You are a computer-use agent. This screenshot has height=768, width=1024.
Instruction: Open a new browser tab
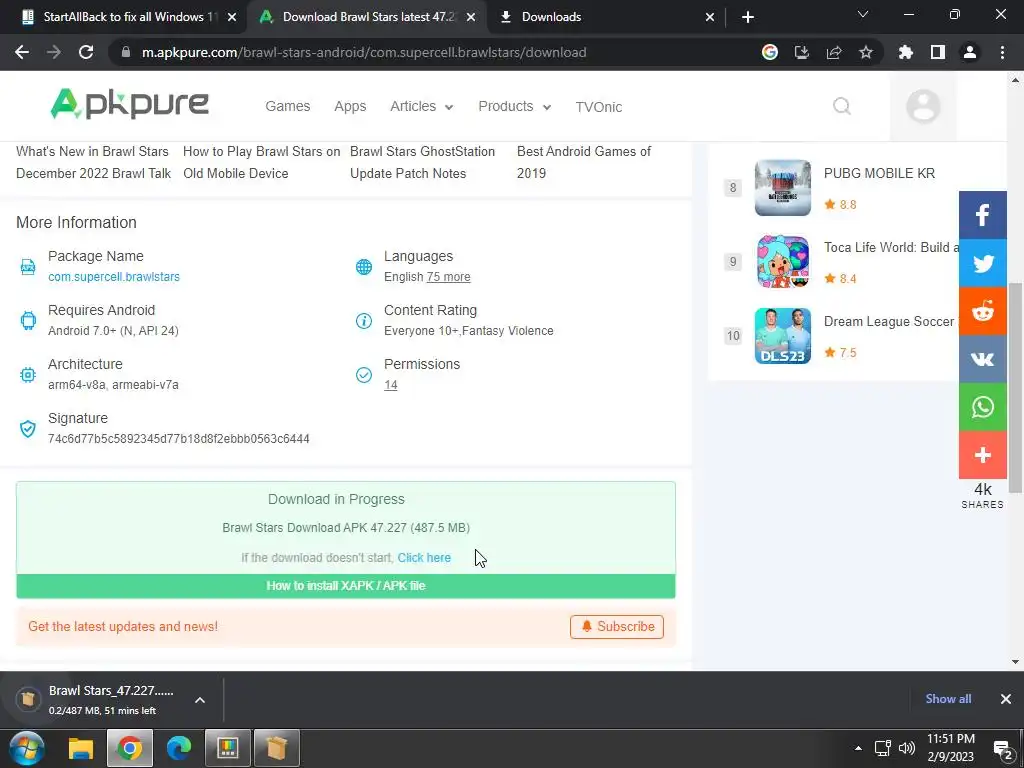pos(748,18)
